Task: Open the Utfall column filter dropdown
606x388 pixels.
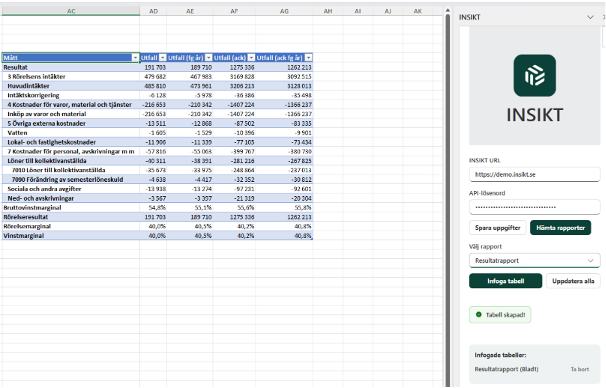Action: pos(163,58)
